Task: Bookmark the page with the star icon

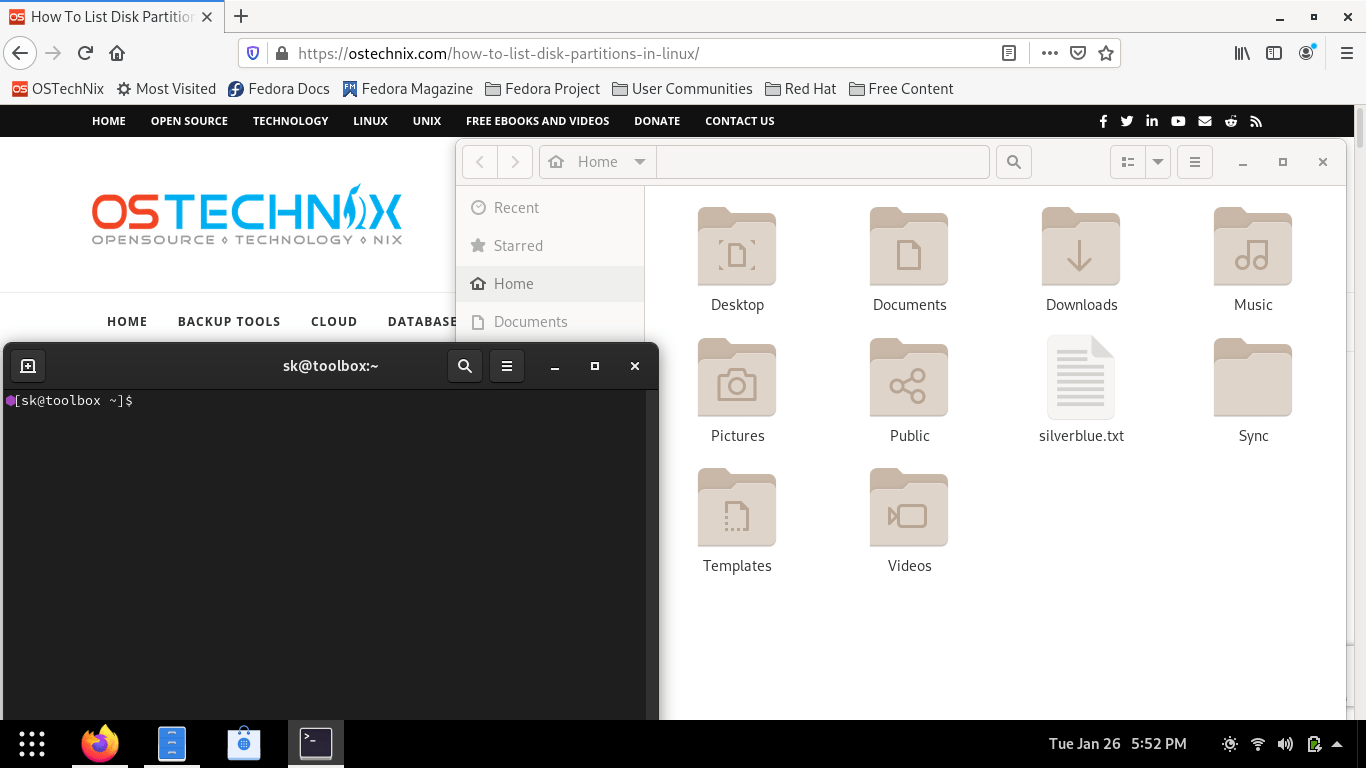Action: coord(1106,53)
